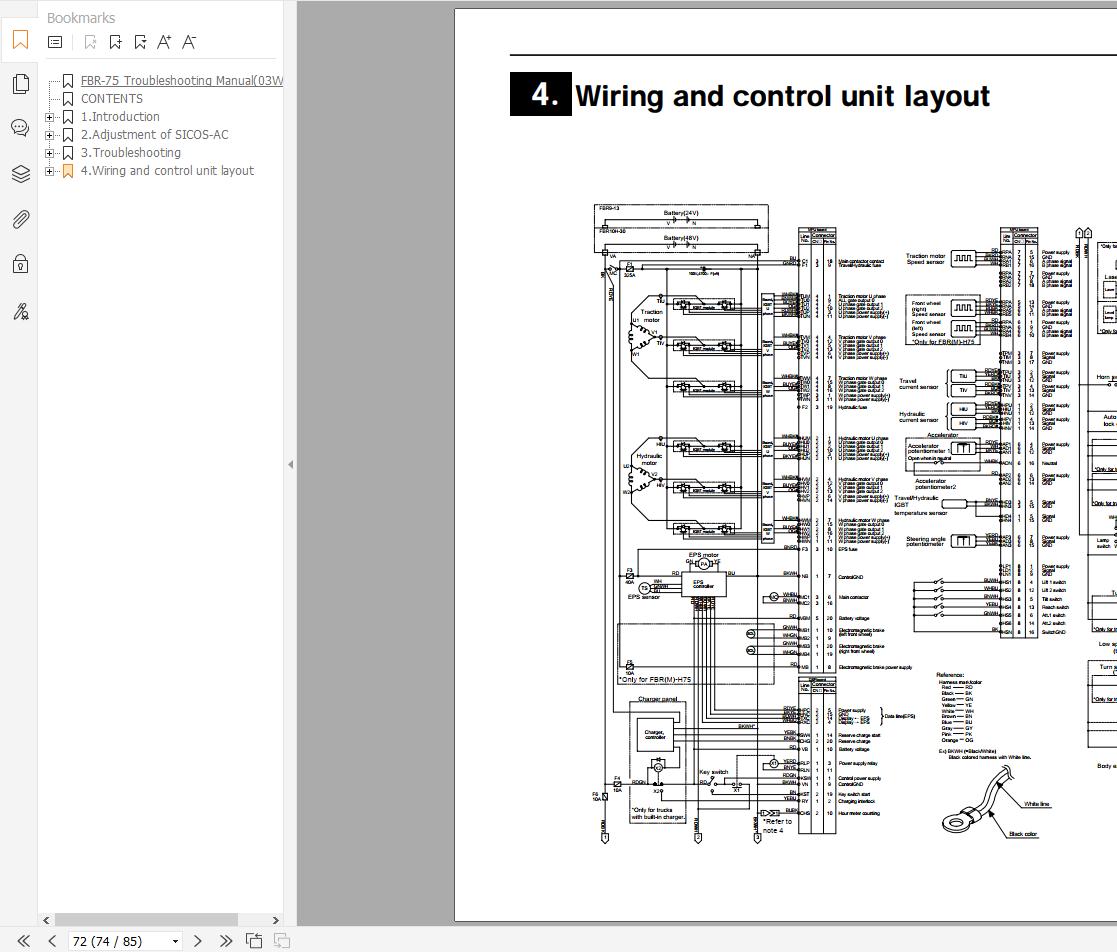Screen dimensions: 1117x952
Task: Go to the previous page
Action: [x=52, y=941]
